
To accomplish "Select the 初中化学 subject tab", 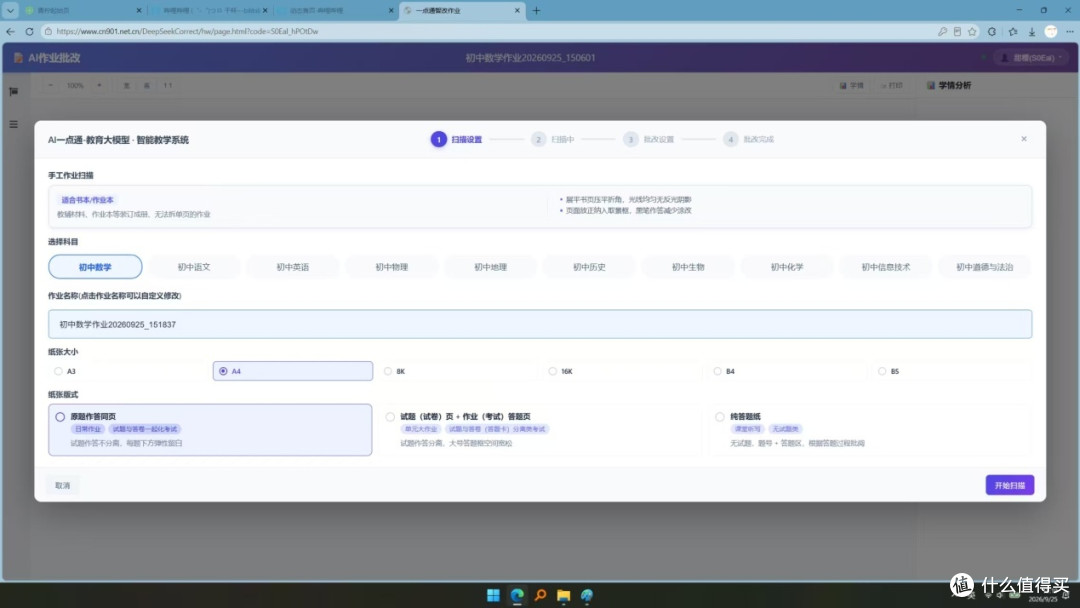I will tap(787, 267).
